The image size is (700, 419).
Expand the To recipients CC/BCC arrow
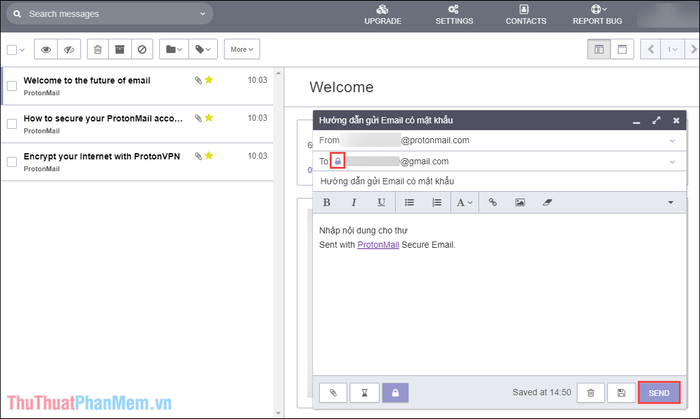click(x=672, y=162)
